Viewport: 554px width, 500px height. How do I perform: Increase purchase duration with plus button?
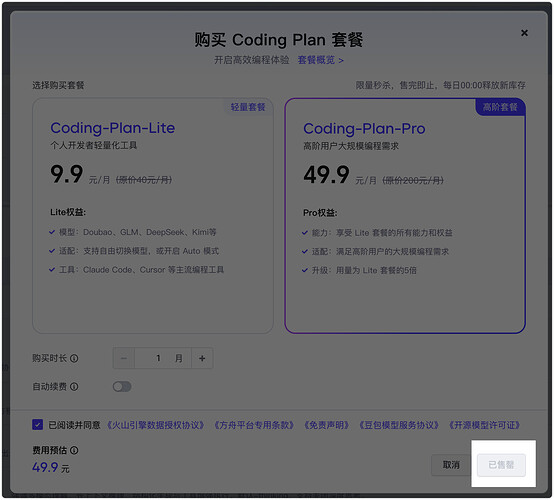(202, 358)
